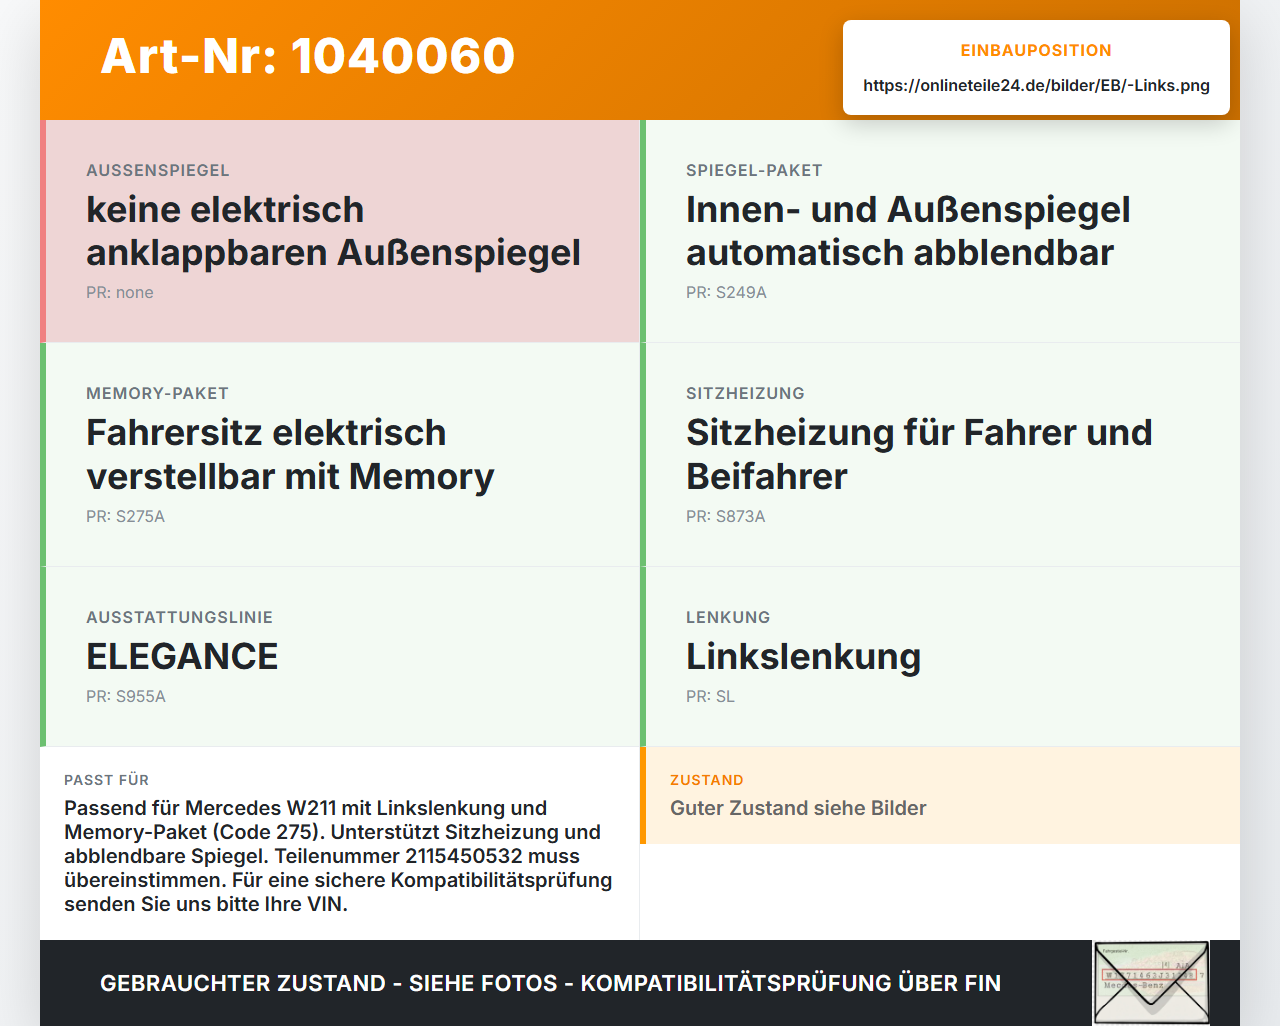Click the PASST FÜR label

click(x=106, y=780)
